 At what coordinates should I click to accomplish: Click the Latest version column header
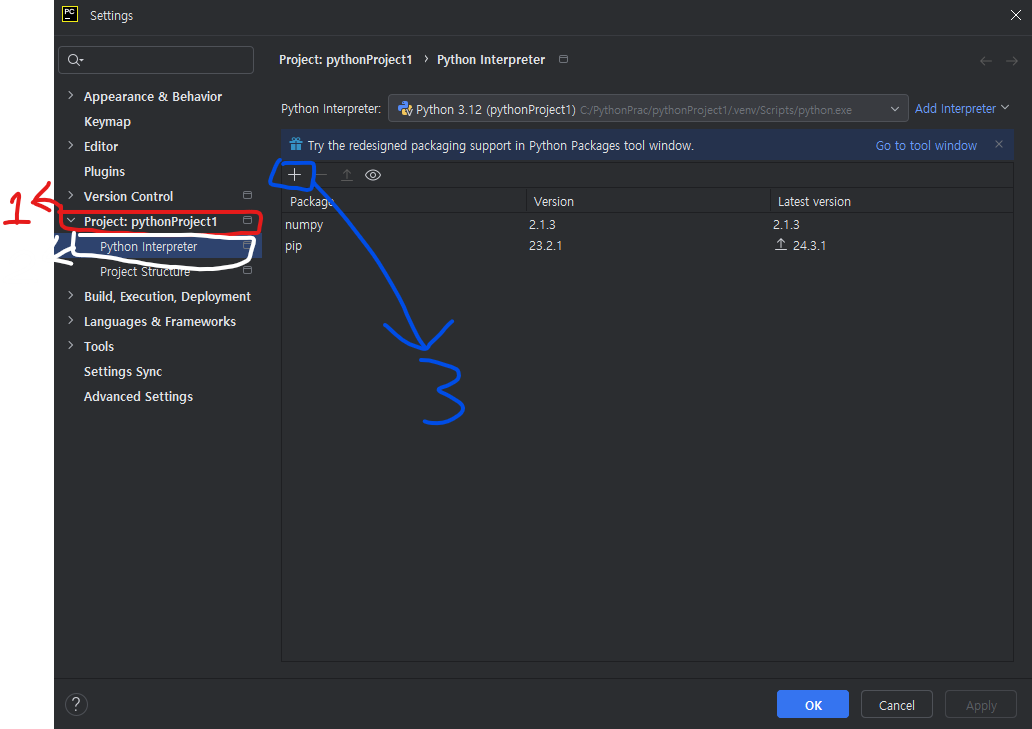point(814,201)
